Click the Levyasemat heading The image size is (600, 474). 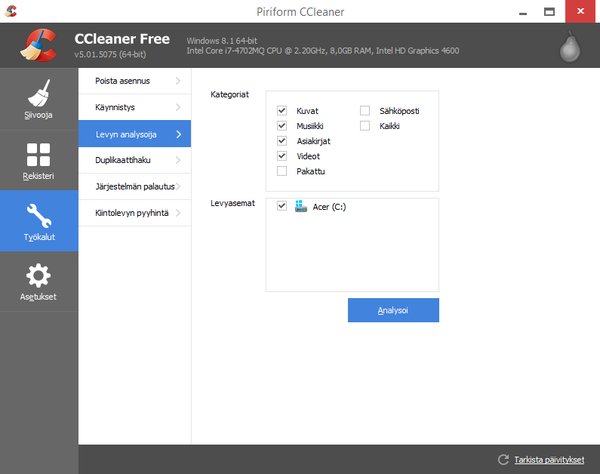tap(233, 203)
